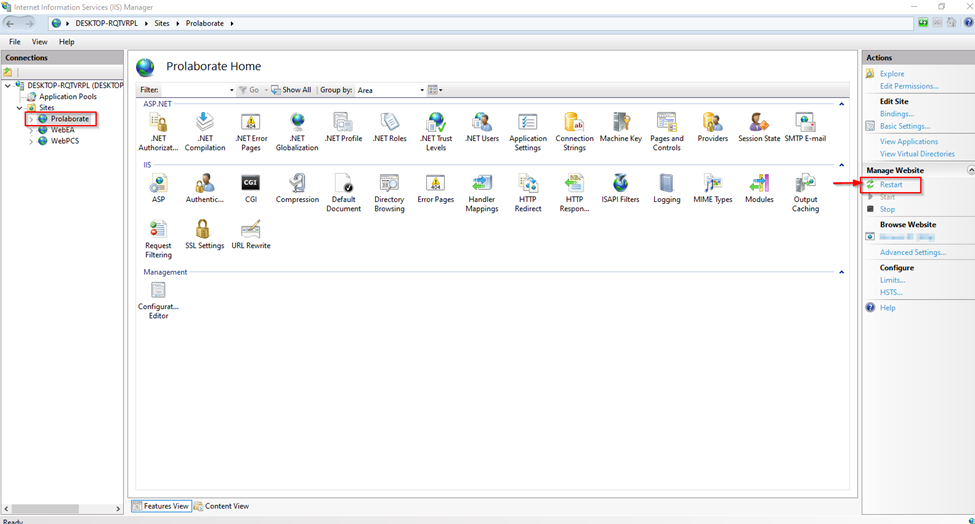Switch to Features View tab

tap(161, 506)
